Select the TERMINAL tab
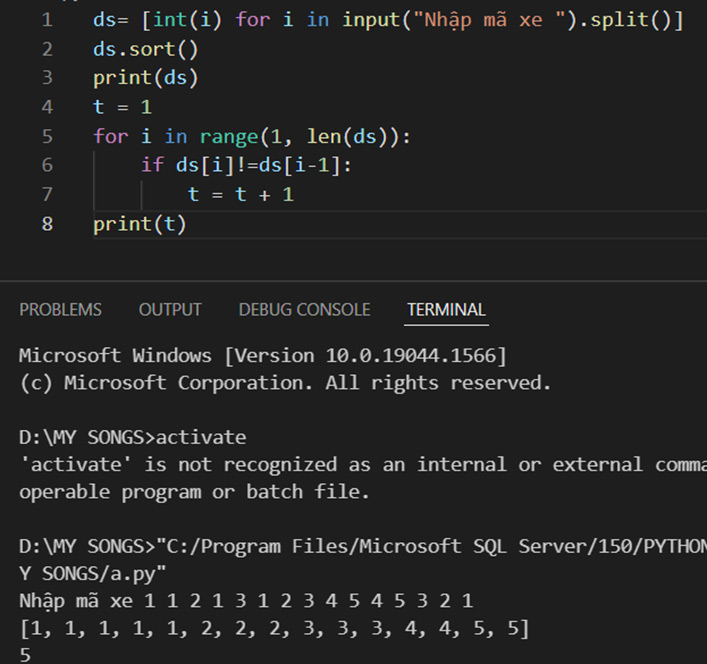Image resolution: width=707 pixels, height=664 pixels. [446, 310]
